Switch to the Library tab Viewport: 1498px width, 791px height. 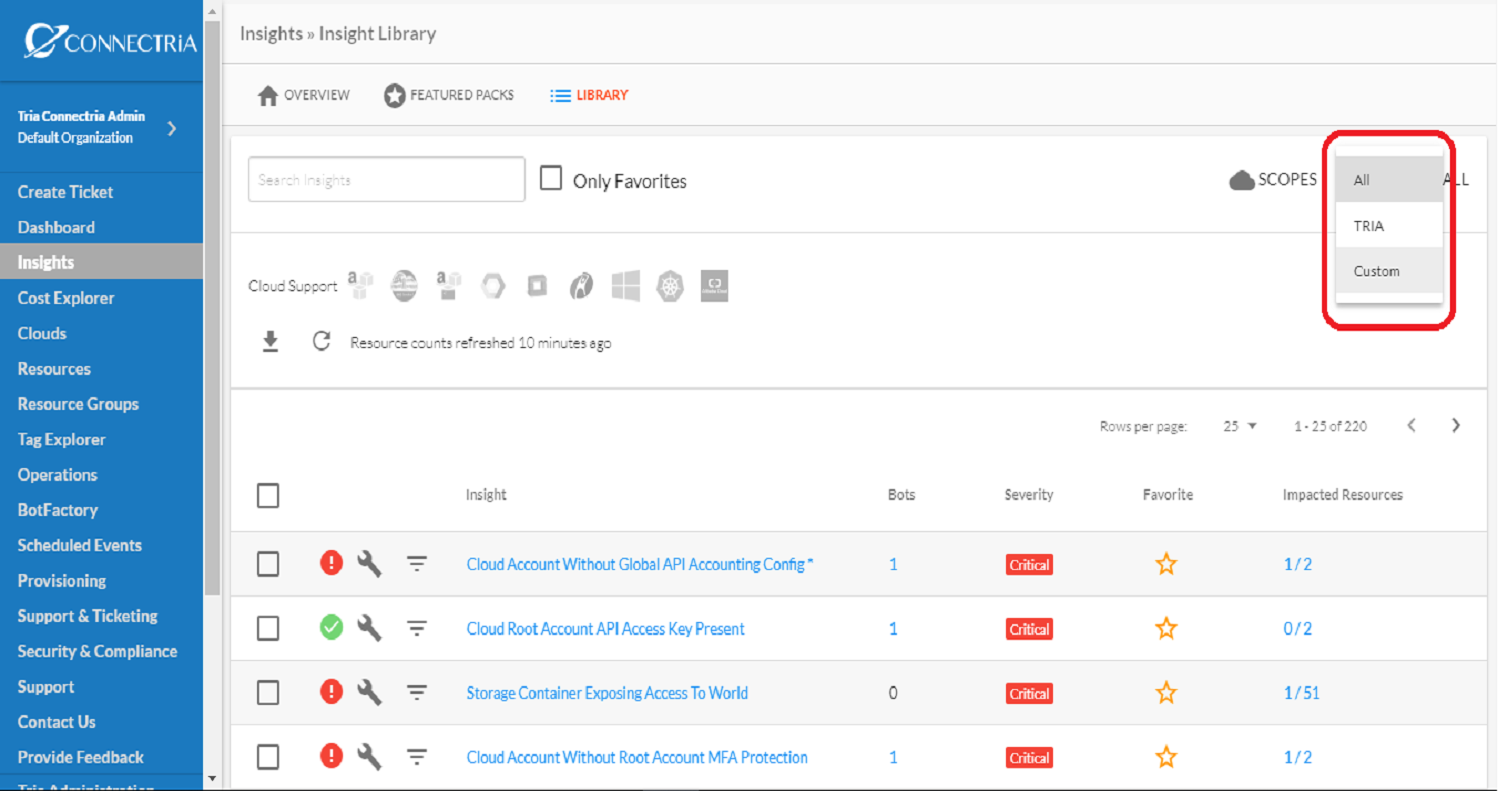589,95
